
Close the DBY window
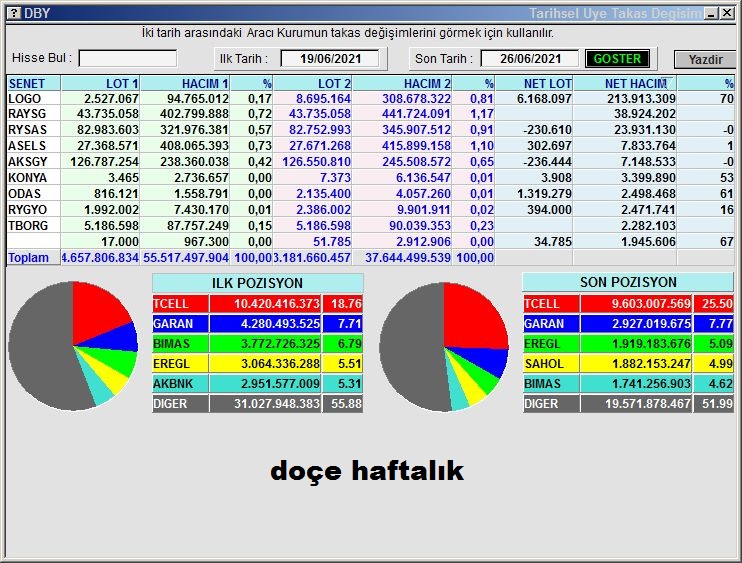click(727, 13)
